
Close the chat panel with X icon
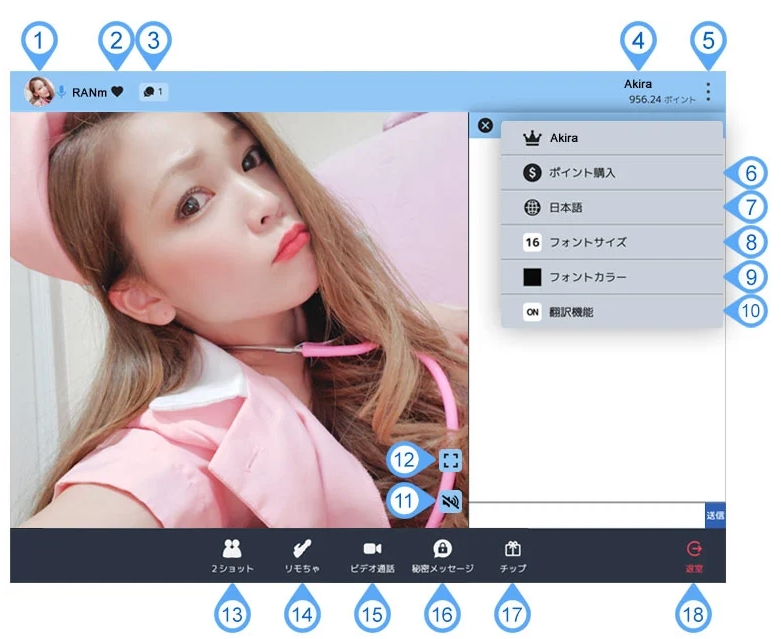pos(485,126)
